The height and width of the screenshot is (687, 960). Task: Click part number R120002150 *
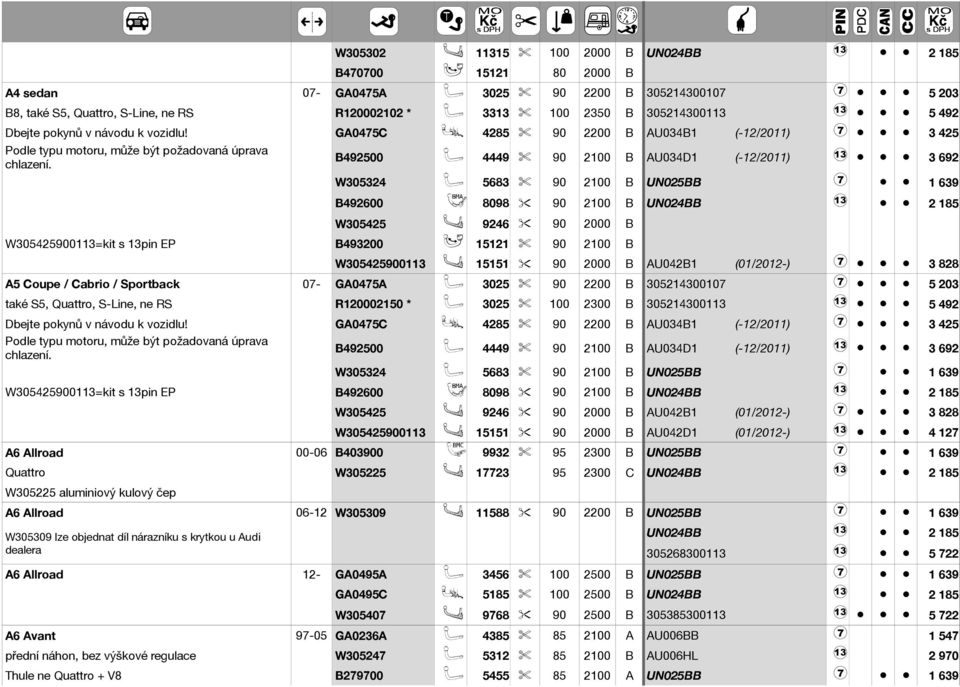point(373,304)
